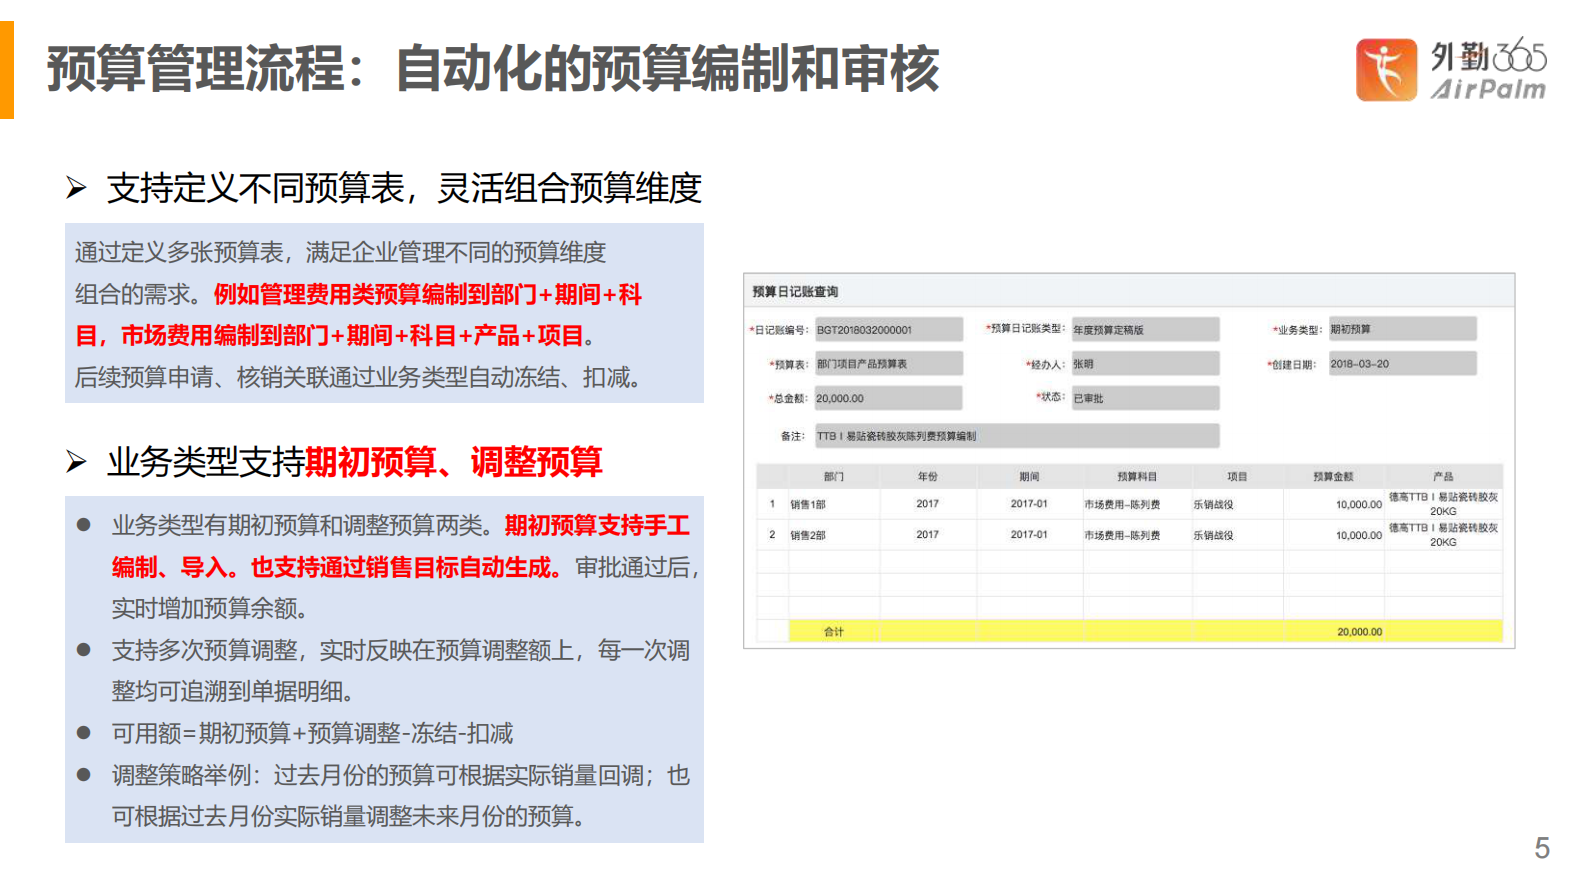The width and height of the screenshot is (1587, 892).
Task: Click the 经办人 field showing 张明
Action: click(1145, 364)
